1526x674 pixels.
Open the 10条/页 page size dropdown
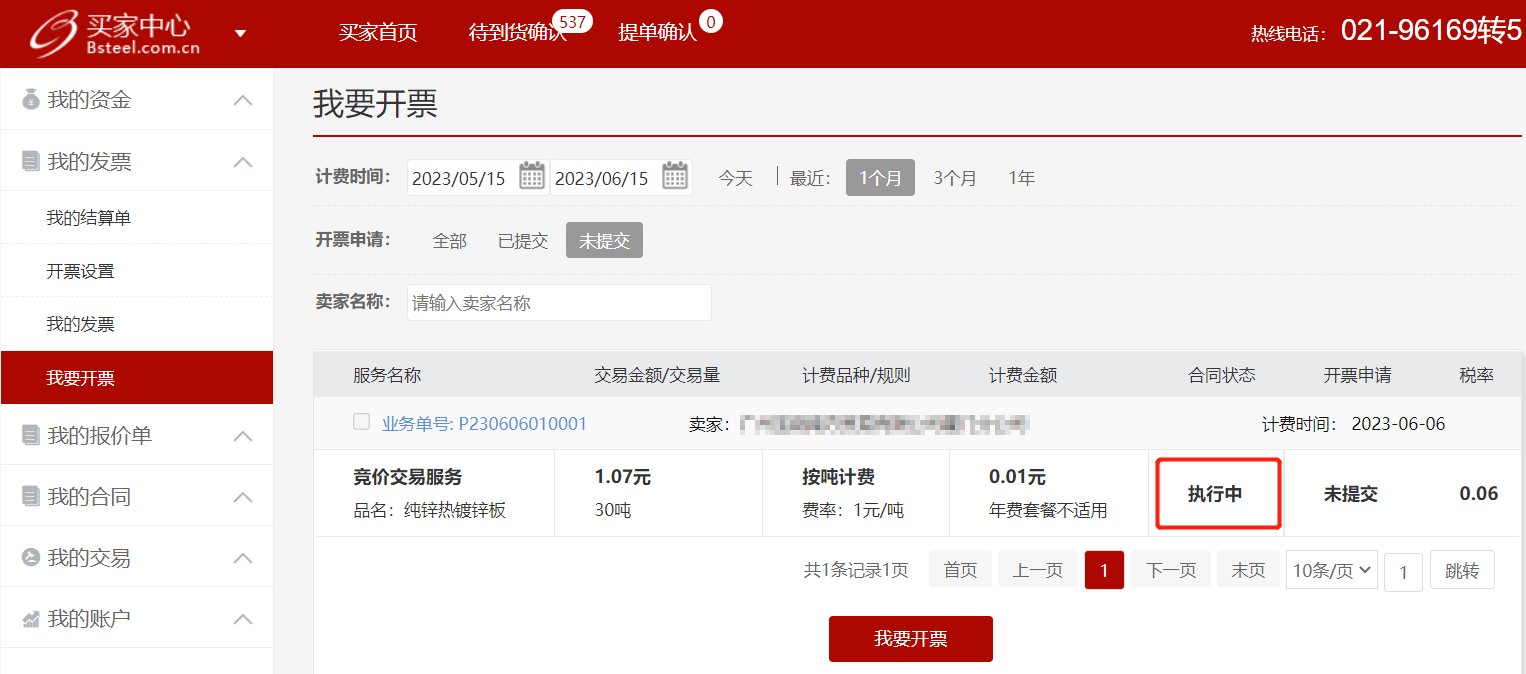pyautogui.click(x=1331, y=570)
